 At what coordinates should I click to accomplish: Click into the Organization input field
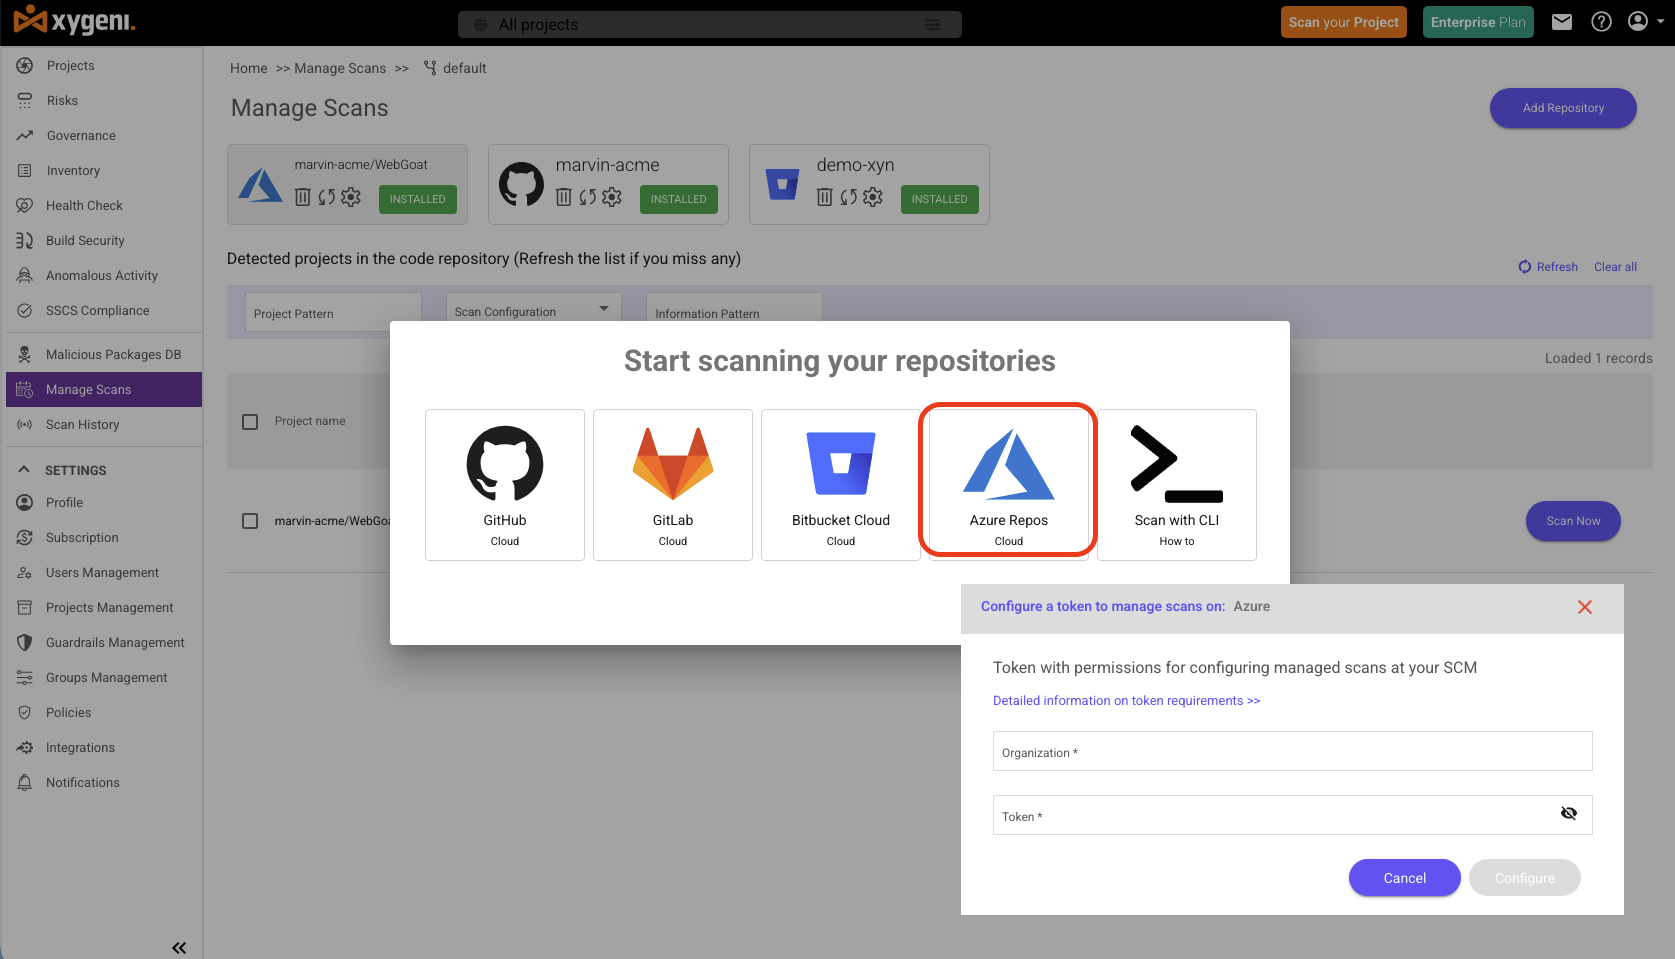coord(1292,752)
